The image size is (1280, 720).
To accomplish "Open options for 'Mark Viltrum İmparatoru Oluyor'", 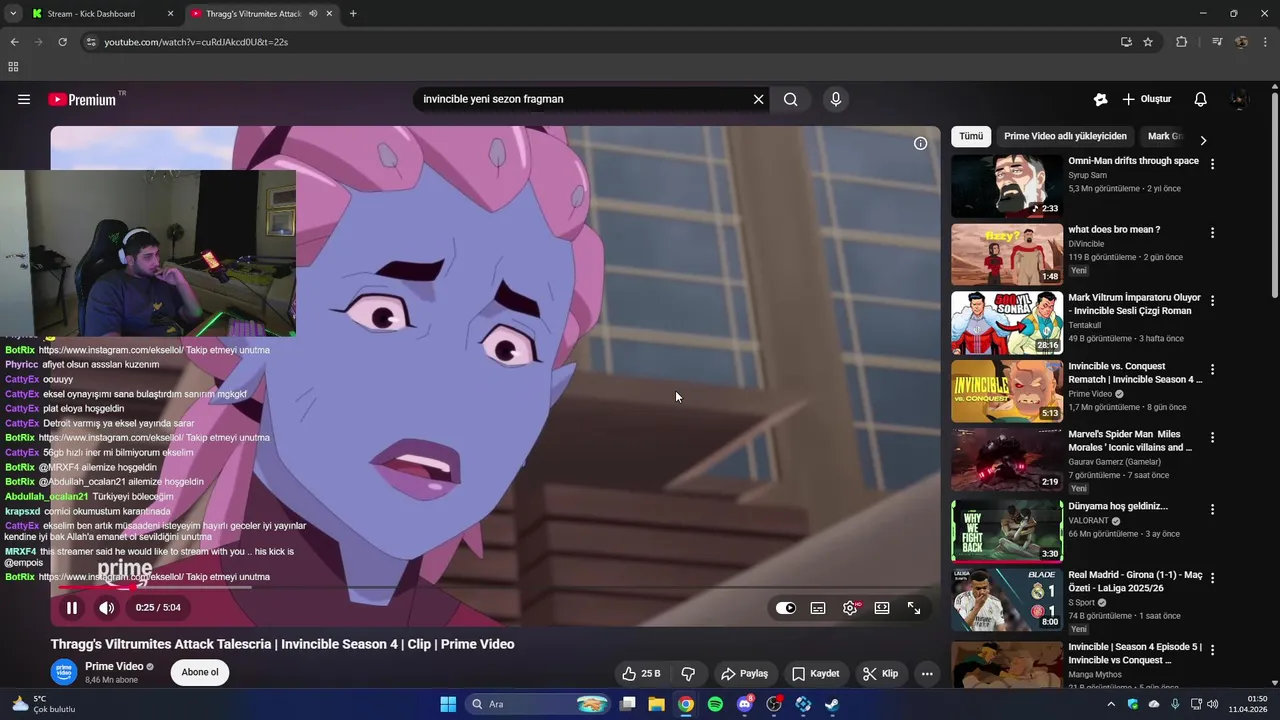I will coord(1212,301).
